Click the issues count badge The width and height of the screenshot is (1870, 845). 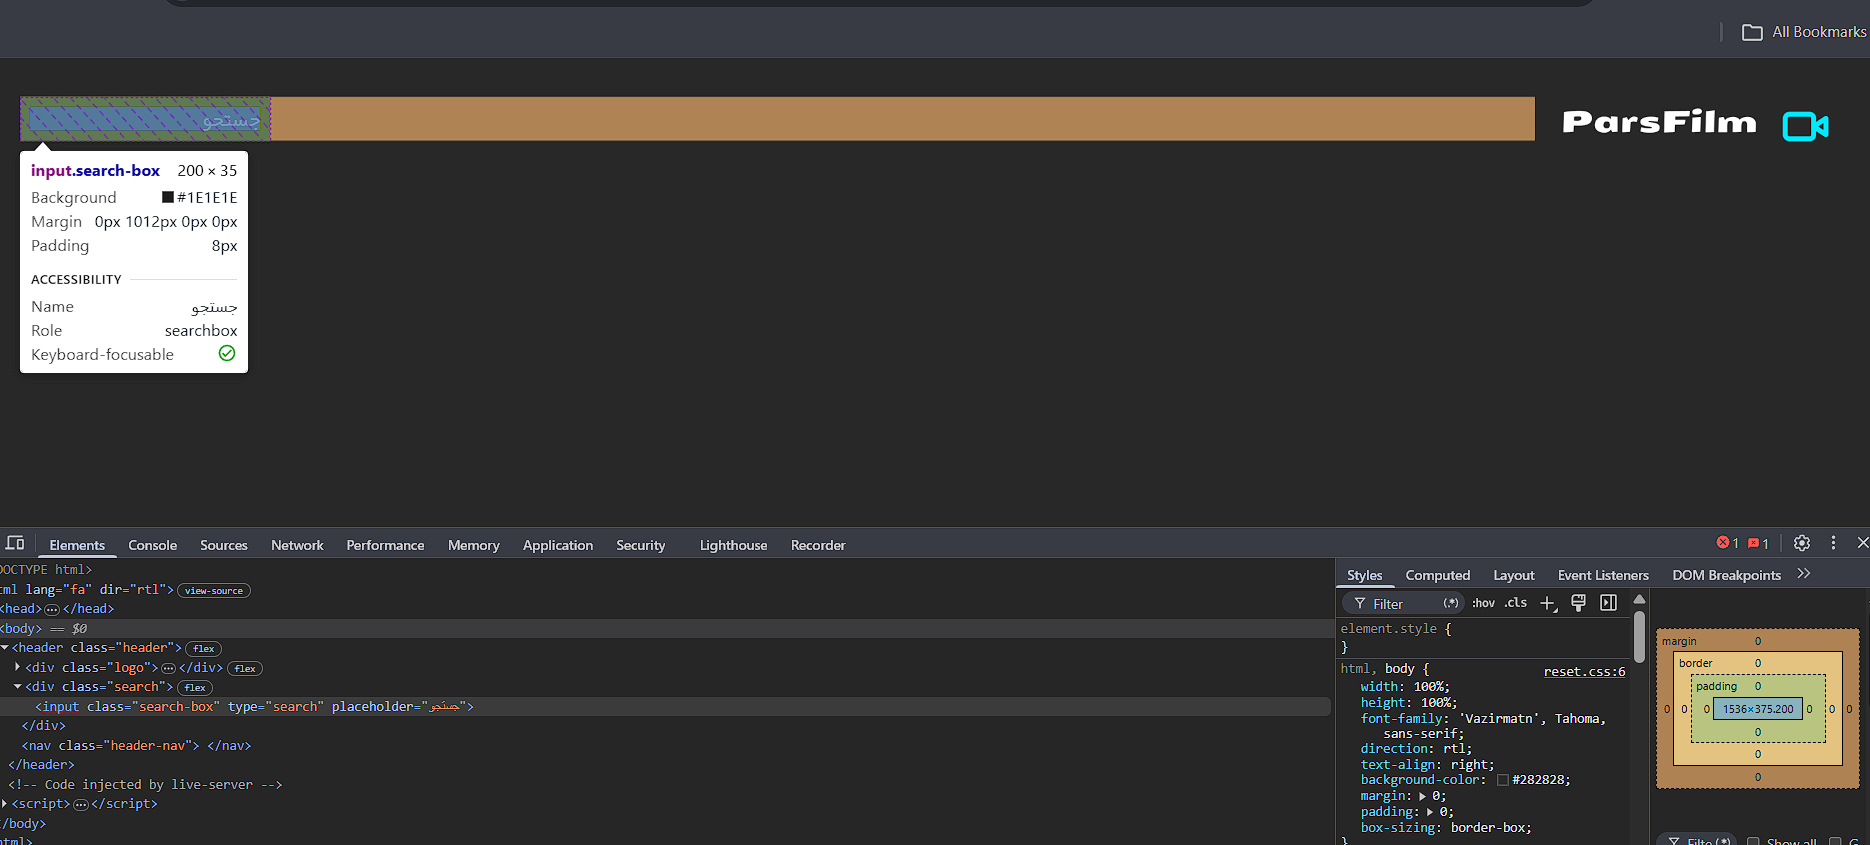(1759, 543)
